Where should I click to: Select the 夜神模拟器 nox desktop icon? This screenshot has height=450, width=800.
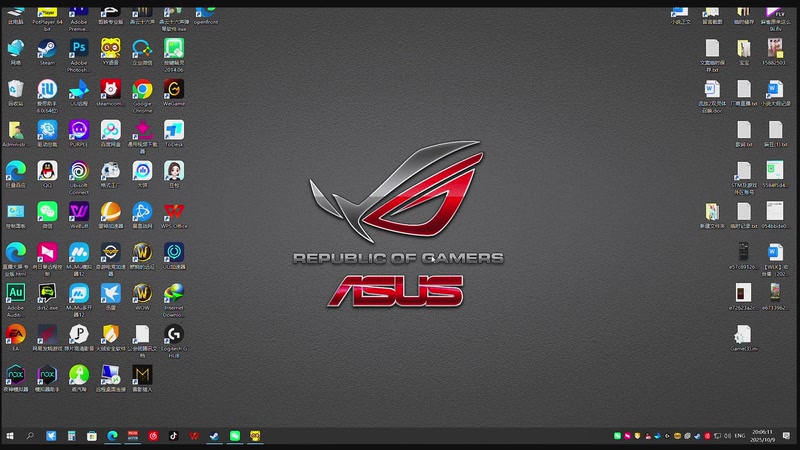(15, 378)
